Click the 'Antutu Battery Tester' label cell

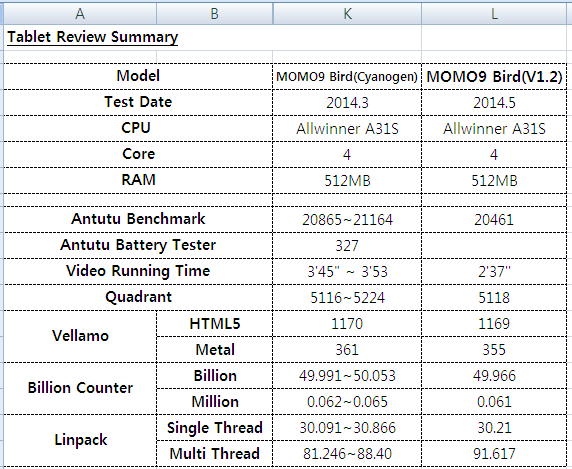tap(138, 245)
